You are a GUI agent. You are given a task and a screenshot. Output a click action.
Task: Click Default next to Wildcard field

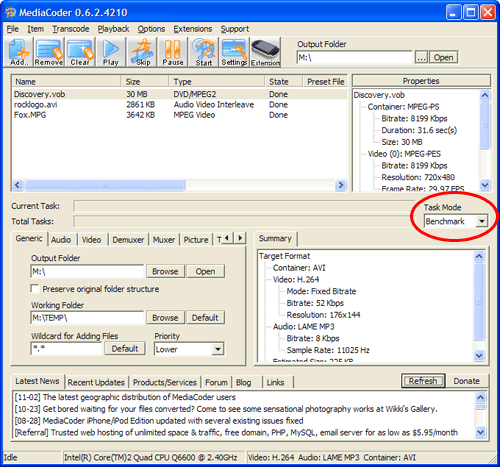pos(125,349)
